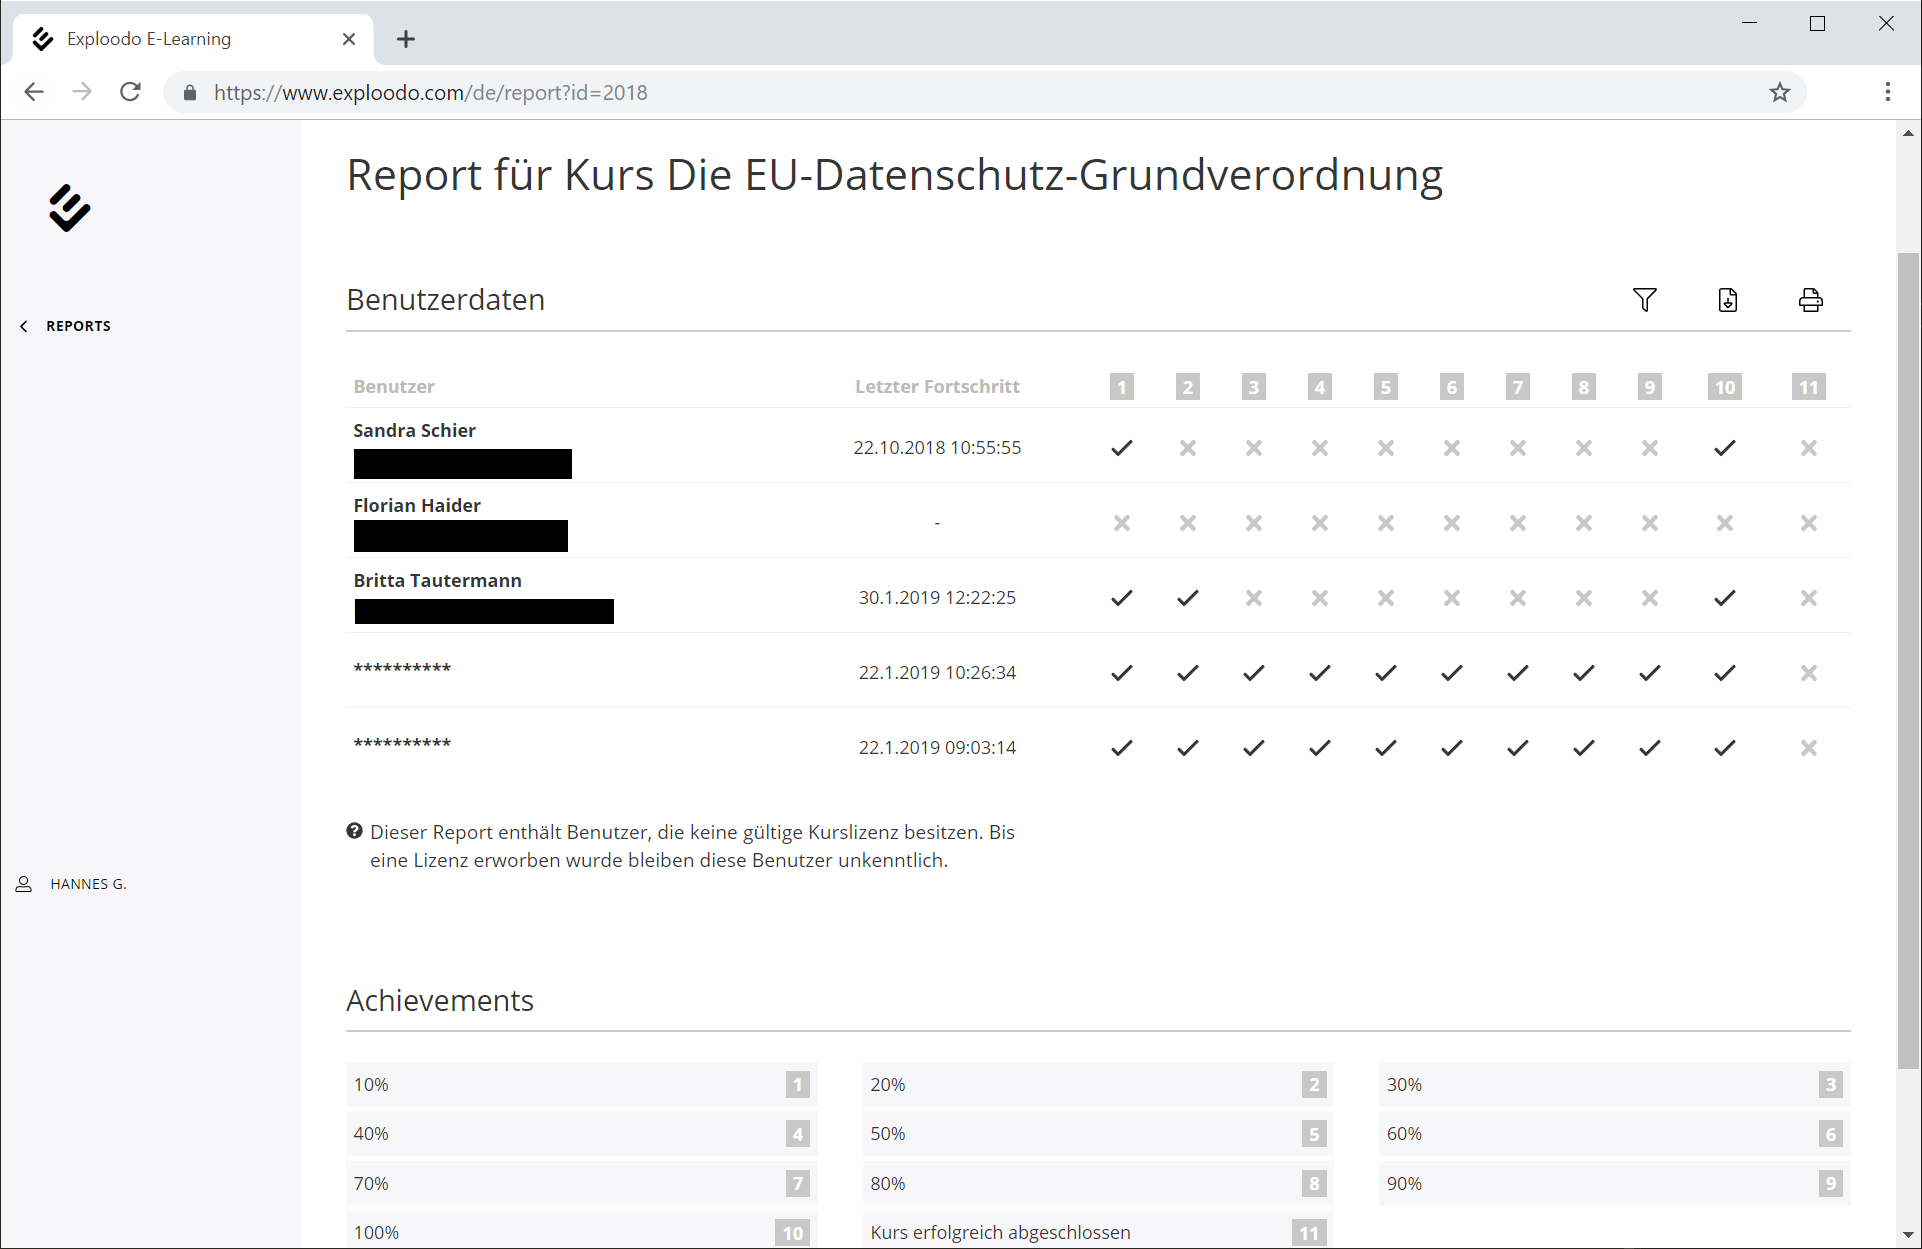Click the vertical page scrollbar
This screenshot has width=1922, height=1249.
[x=1908, y=660]
